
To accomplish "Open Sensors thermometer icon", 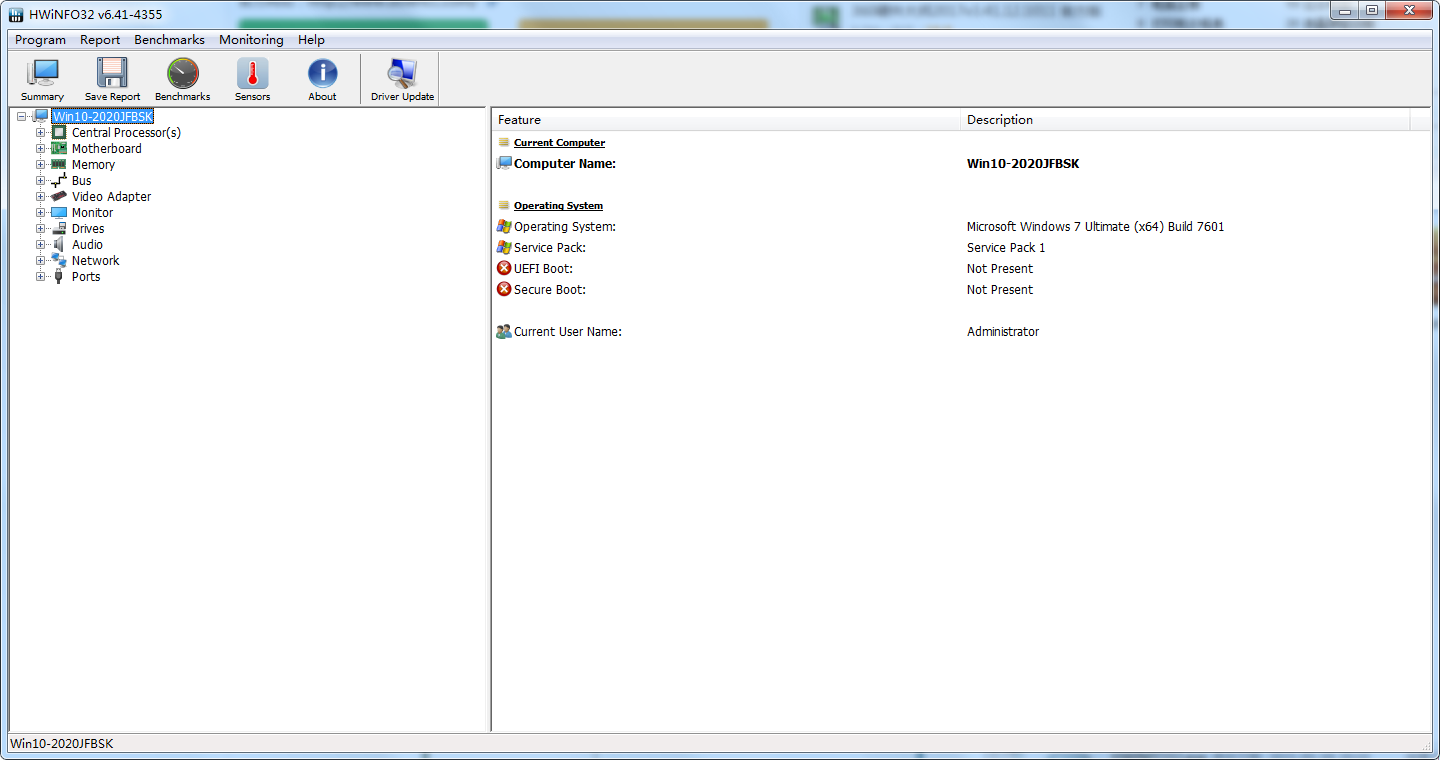I will 253,74.
